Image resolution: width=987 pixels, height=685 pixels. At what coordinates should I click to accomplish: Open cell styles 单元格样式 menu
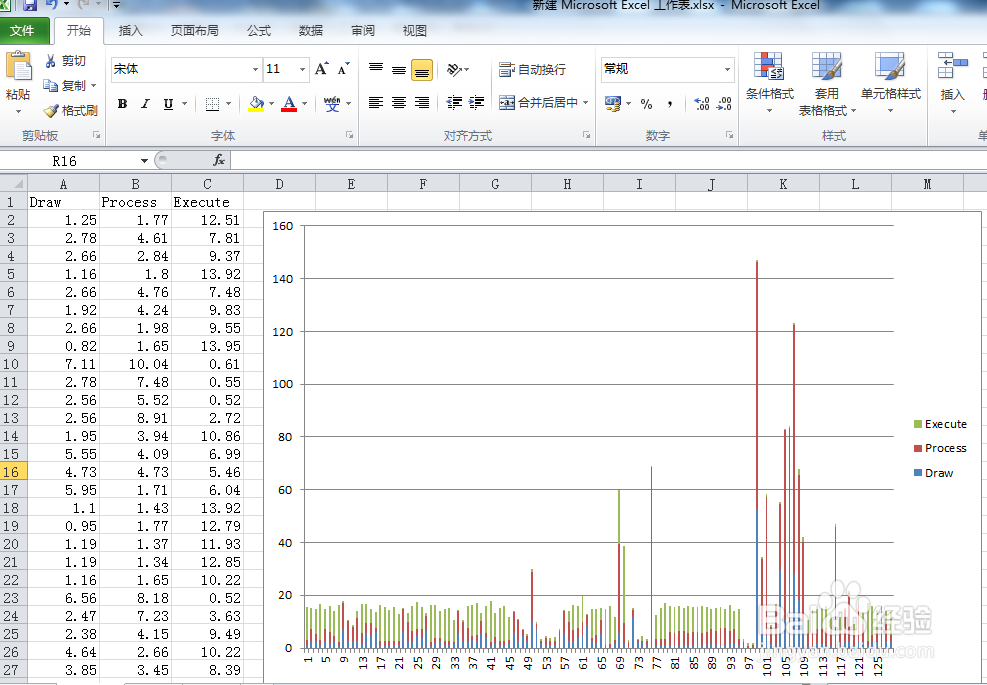coord(890,83)
